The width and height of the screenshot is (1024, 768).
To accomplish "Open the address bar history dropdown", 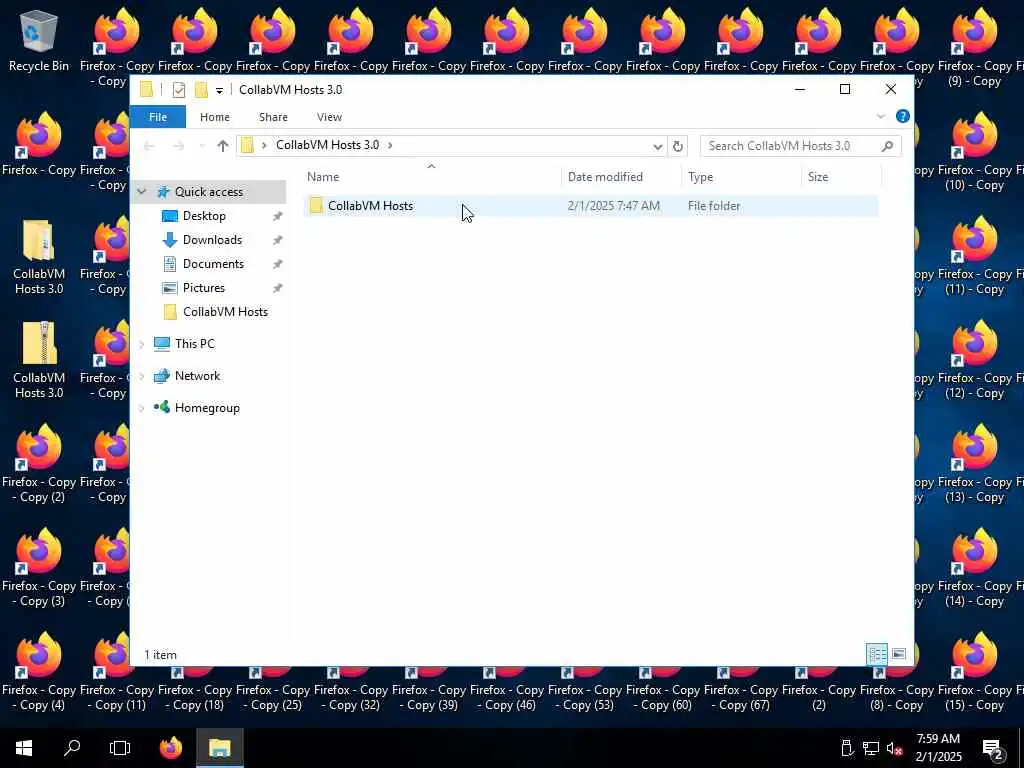I will [x=658, y=146].
